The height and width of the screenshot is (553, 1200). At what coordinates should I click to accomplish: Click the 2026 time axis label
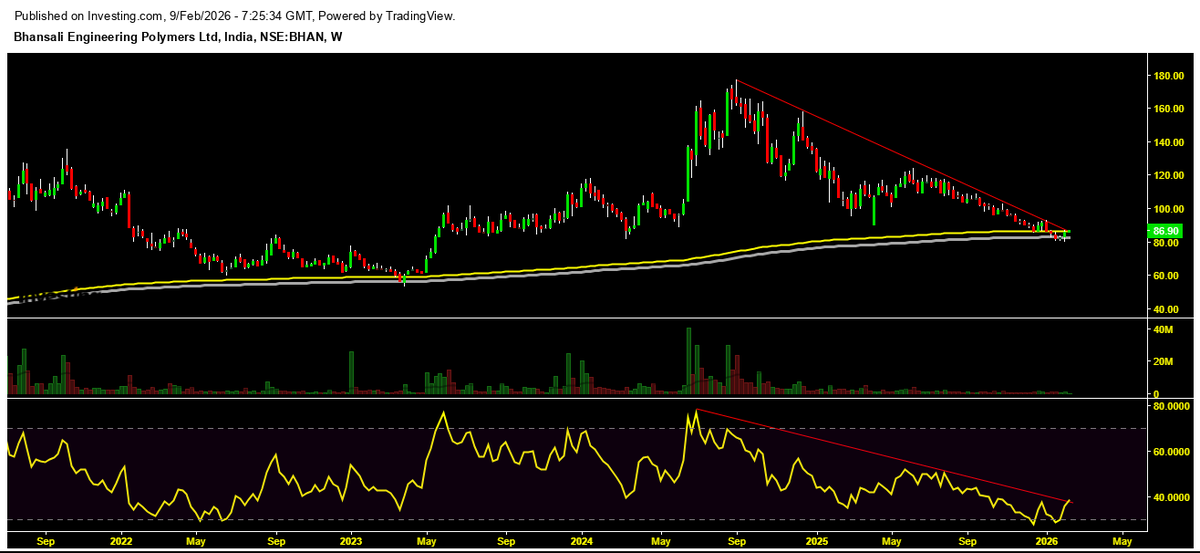coord(1047,541)
